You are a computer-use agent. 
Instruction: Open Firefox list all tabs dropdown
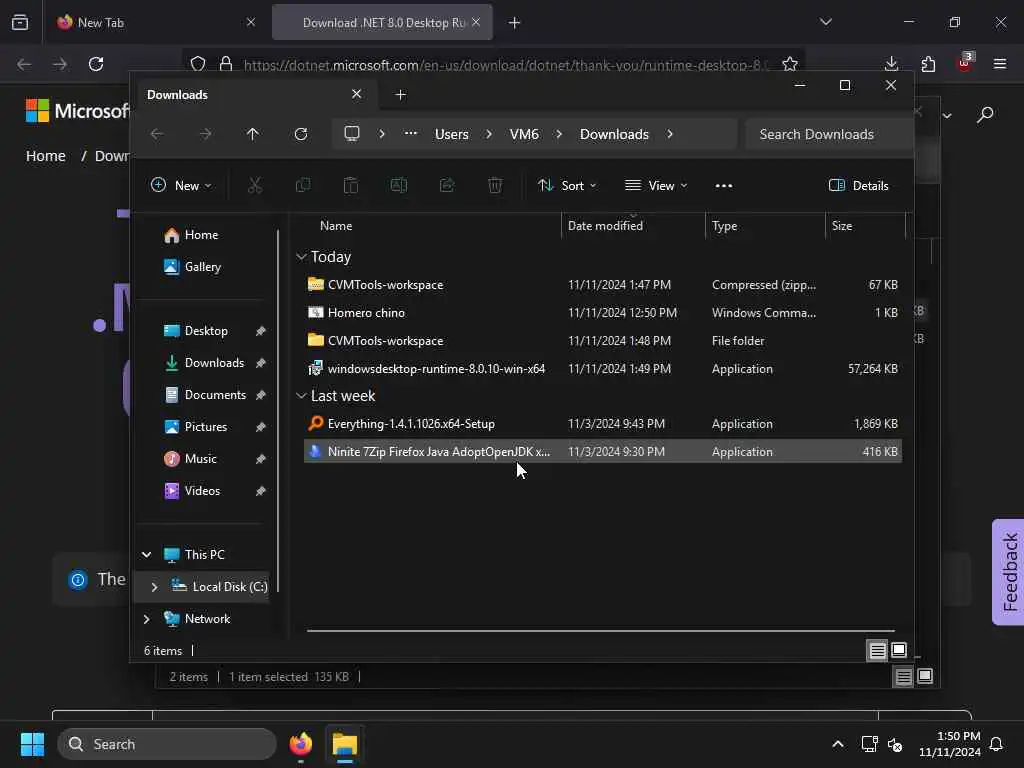pos(825,22)
